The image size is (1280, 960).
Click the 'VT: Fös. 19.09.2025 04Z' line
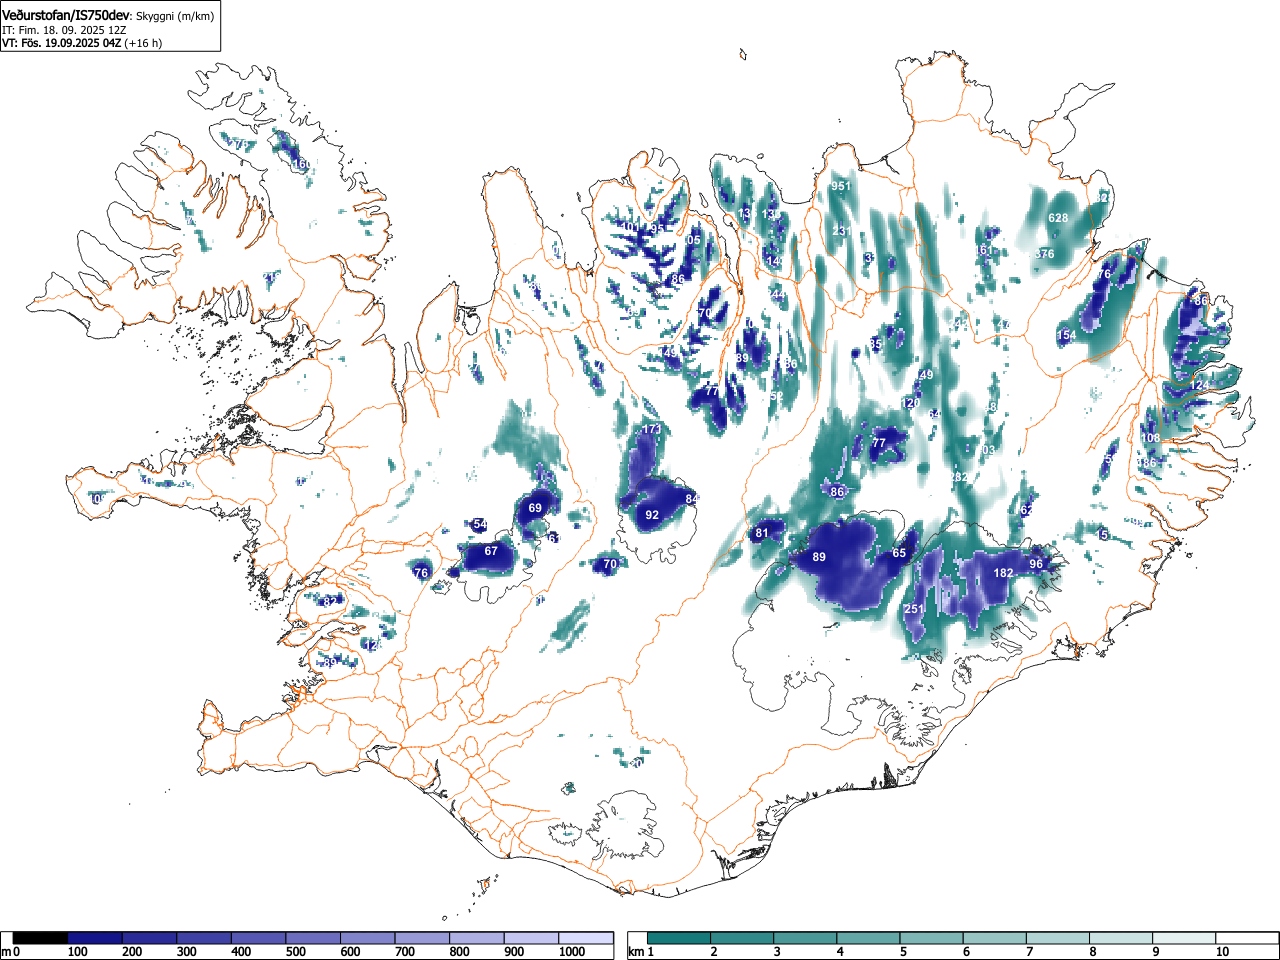click(x=60, y=43)
